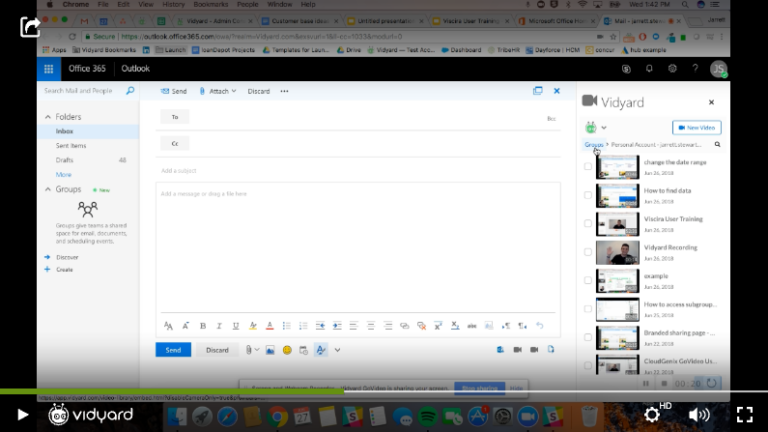Screen dimensions: 768x432
Task: Click the Bcc link
Action: point(552,119)
